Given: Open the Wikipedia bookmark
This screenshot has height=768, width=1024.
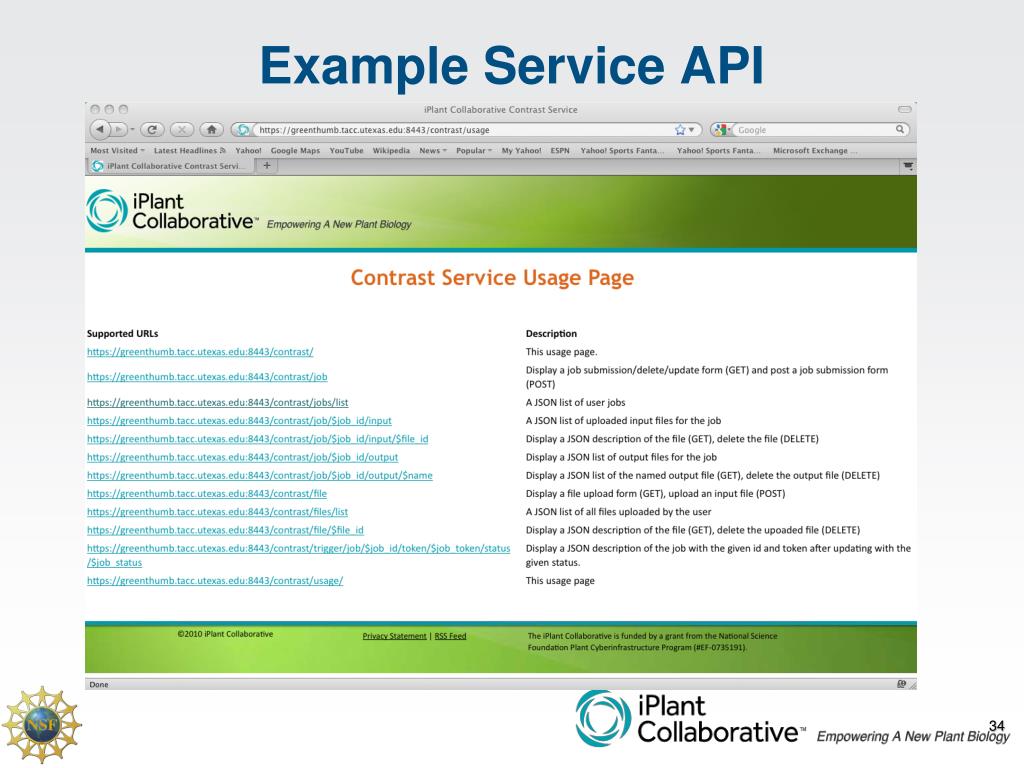Looking at the screenshot, I should (391, 150).
